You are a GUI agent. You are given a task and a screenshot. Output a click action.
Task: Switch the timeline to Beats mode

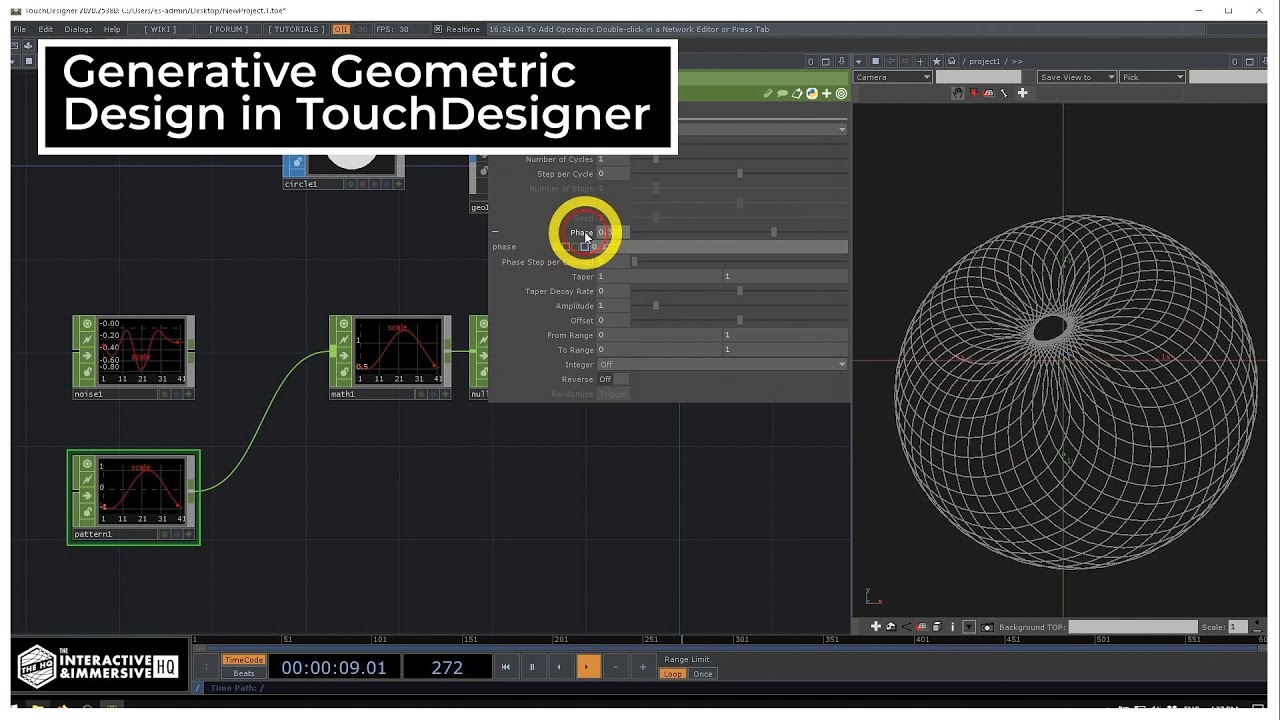click(x=243, y=674)
